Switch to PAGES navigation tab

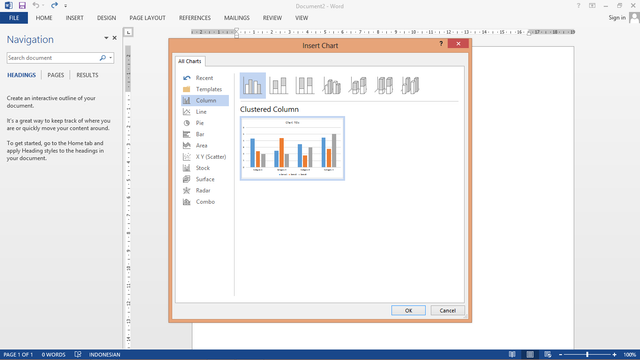56,75
